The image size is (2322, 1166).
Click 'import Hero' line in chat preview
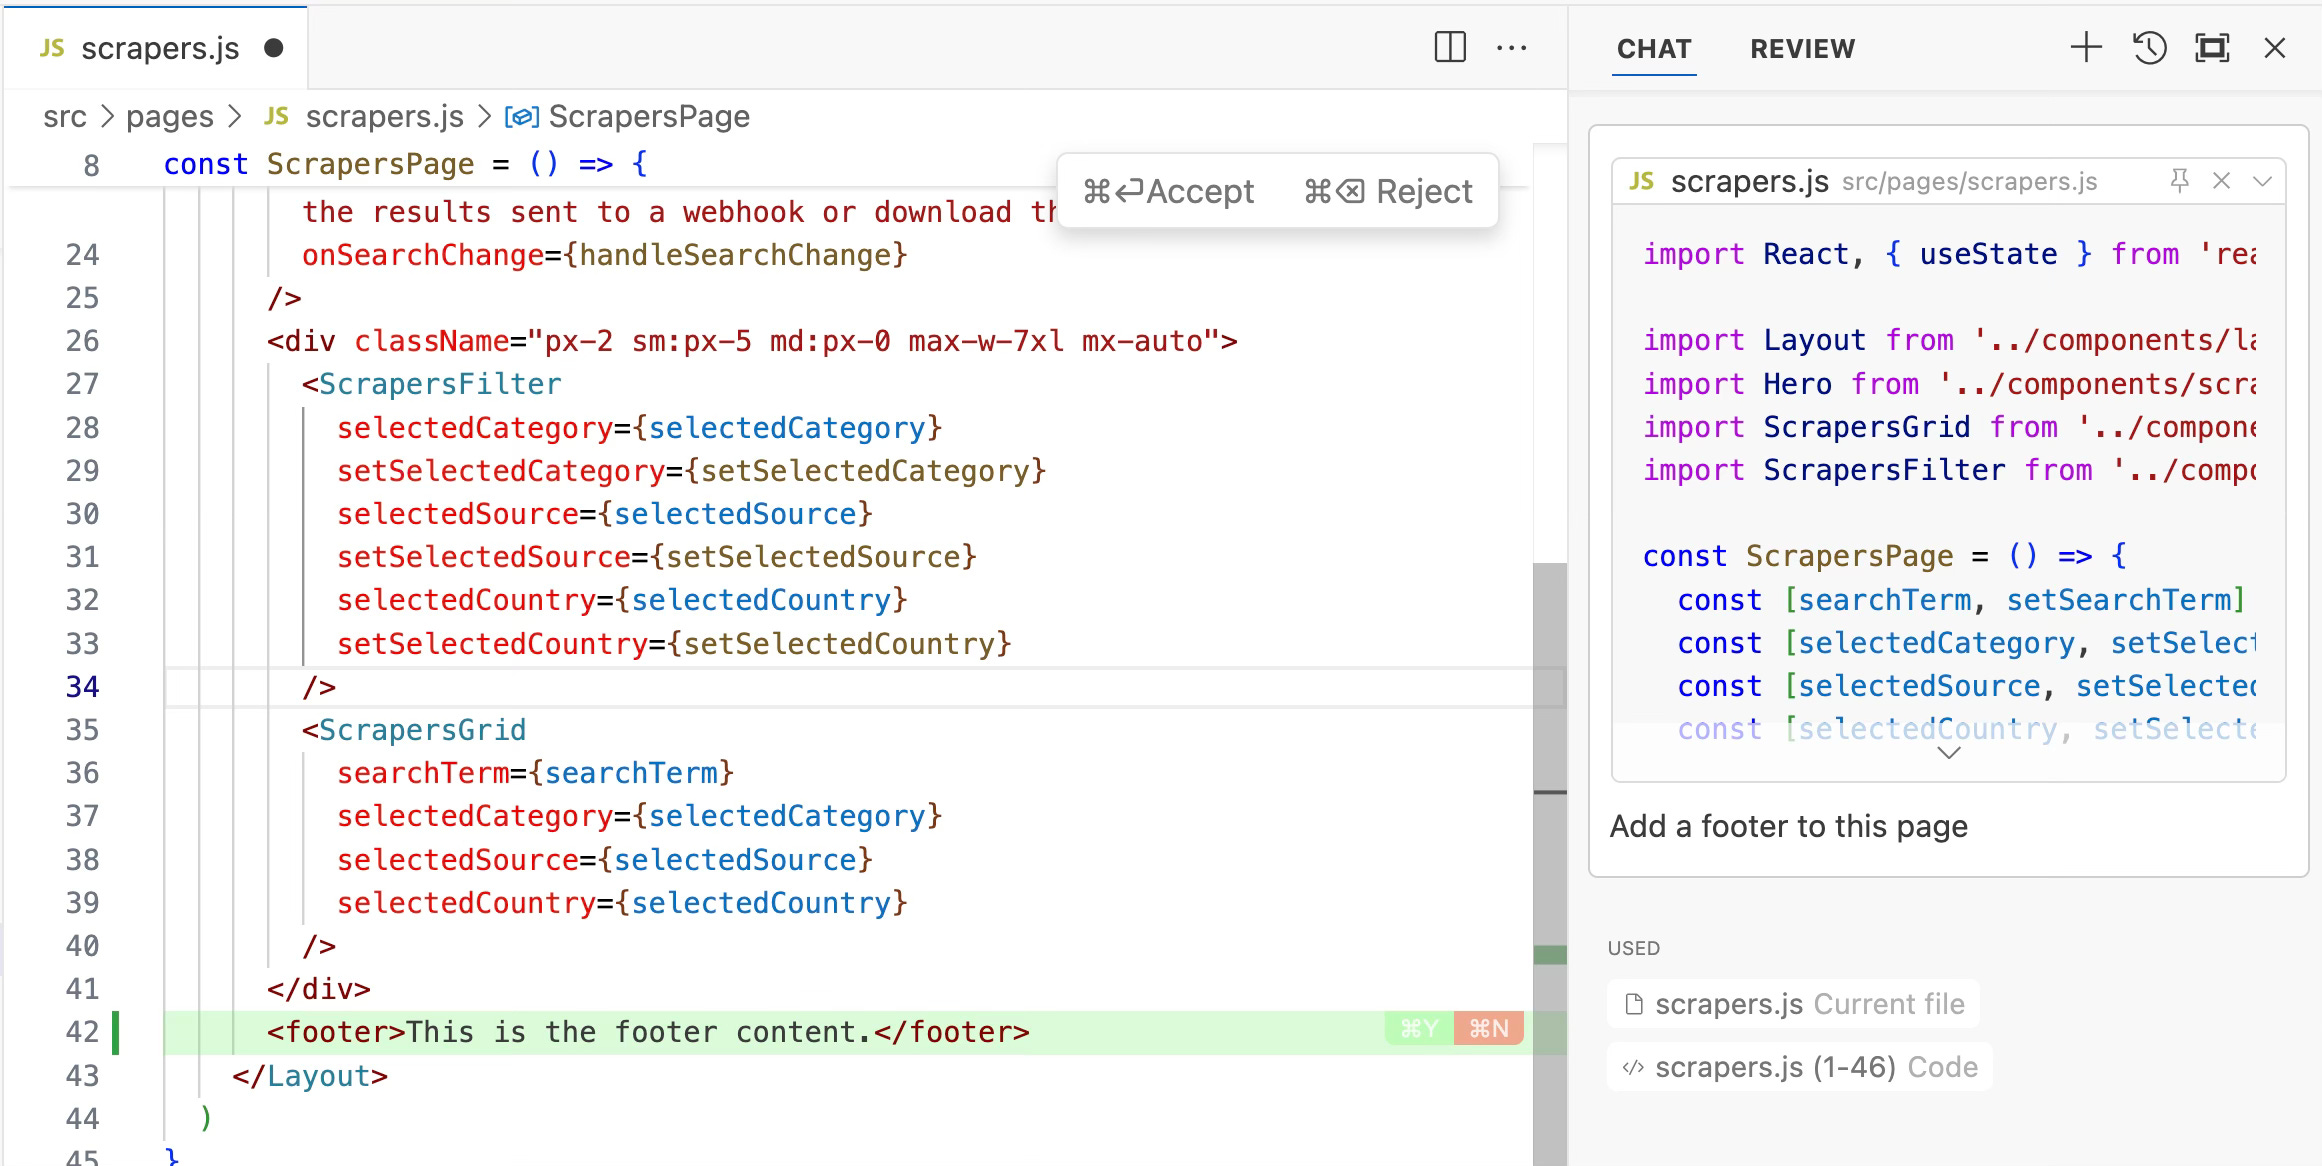click(1950, 384)
